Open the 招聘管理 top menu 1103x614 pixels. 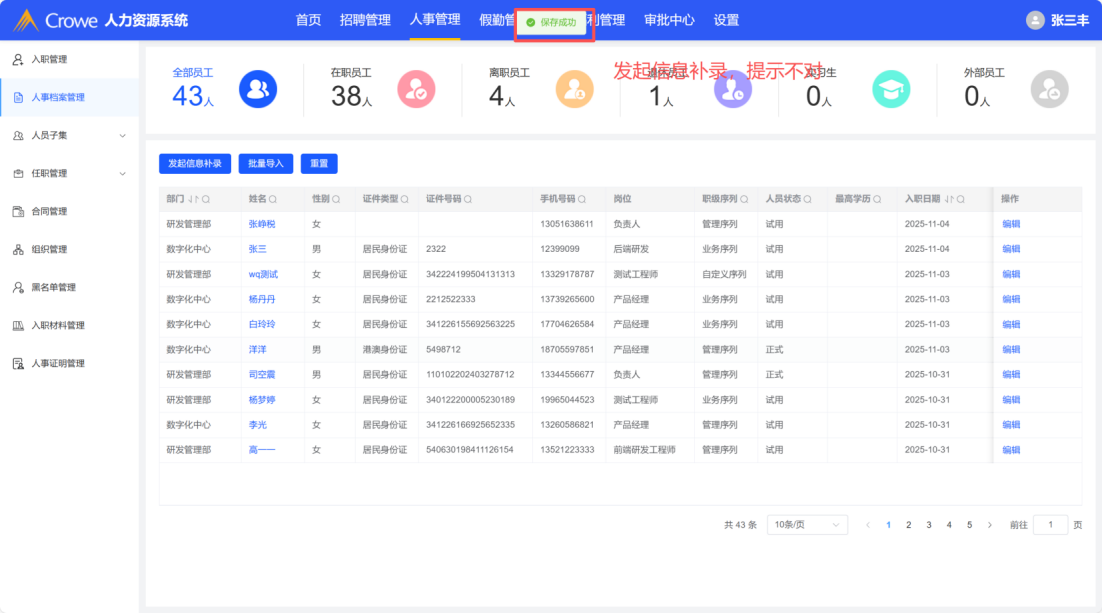pos(365,20)
